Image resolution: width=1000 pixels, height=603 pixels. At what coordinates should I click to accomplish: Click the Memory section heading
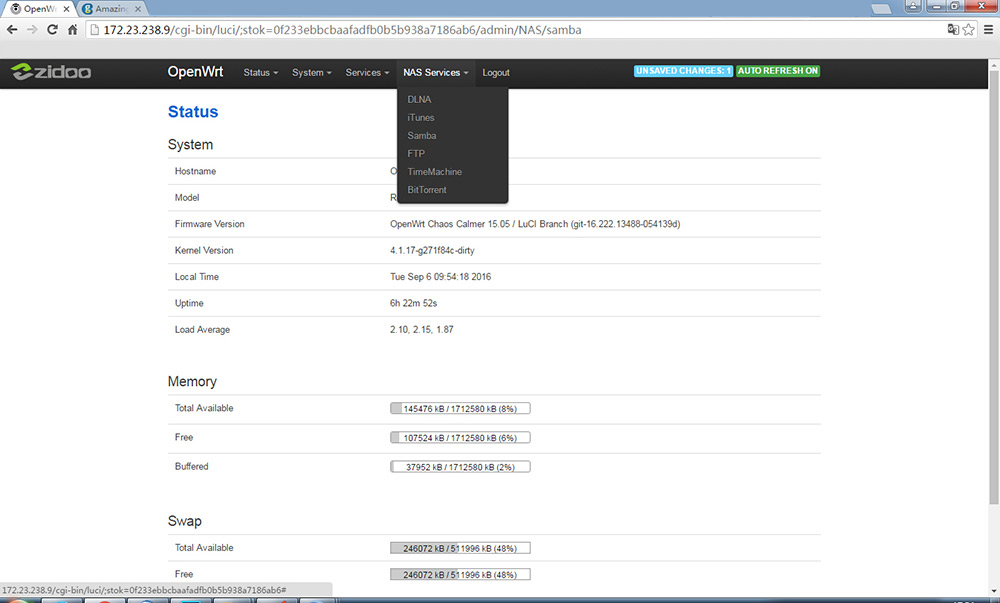[192, 381]
